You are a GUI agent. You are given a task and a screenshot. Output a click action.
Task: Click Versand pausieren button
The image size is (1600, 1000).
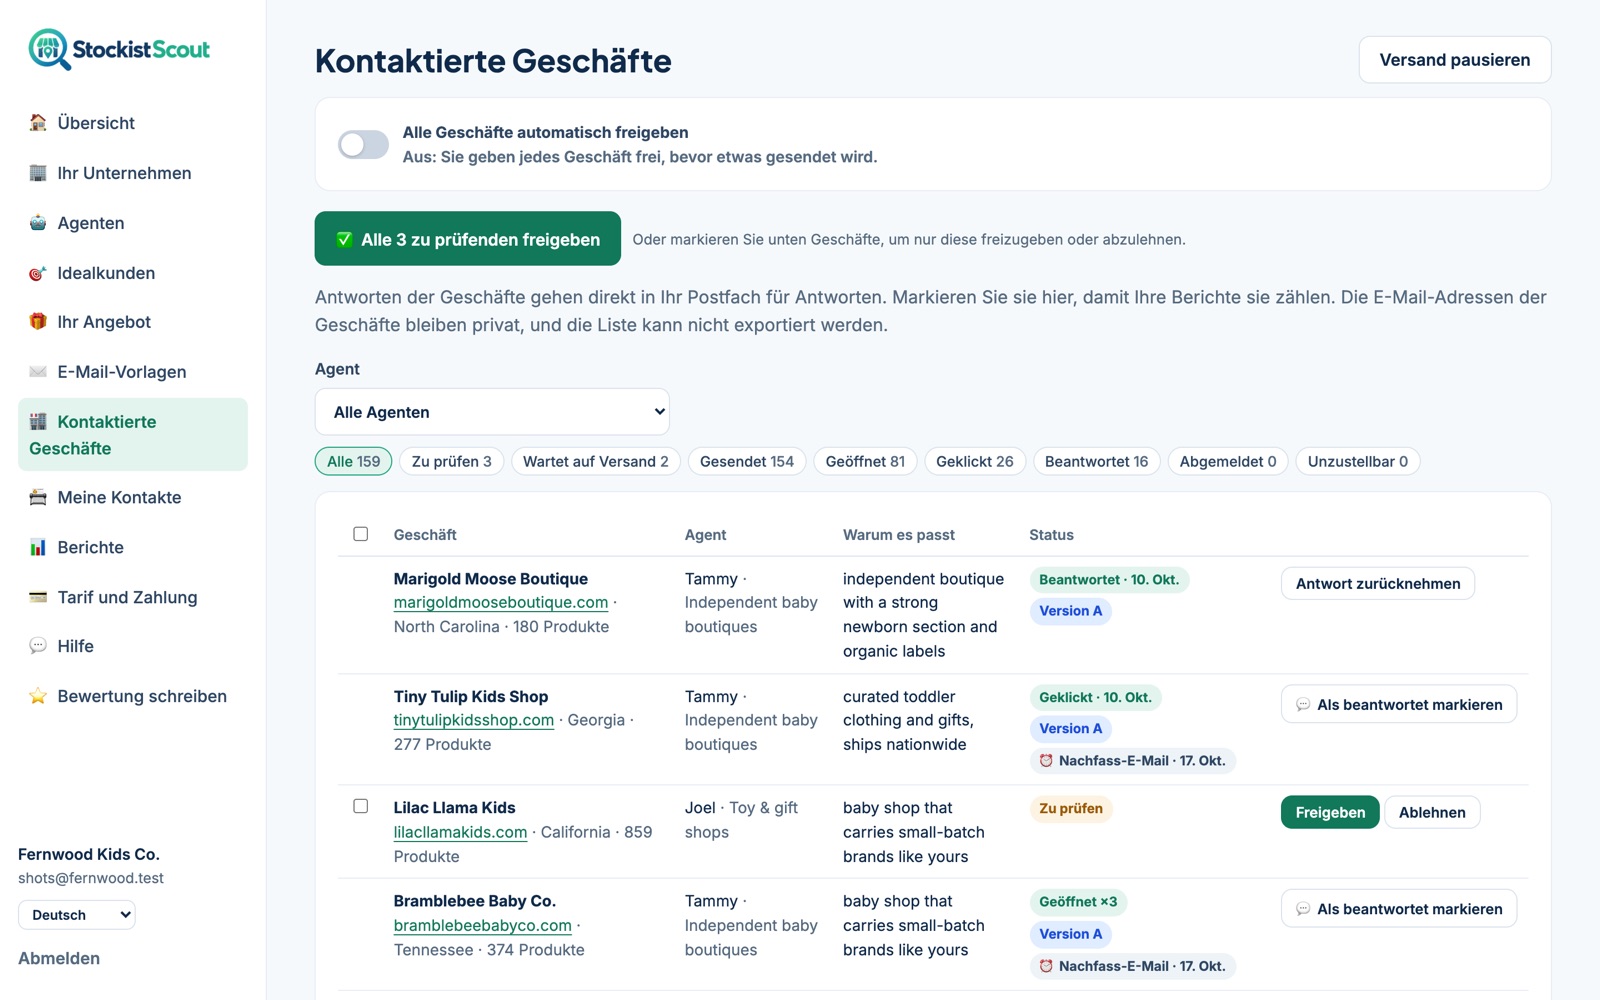[x=1455, y=60]
